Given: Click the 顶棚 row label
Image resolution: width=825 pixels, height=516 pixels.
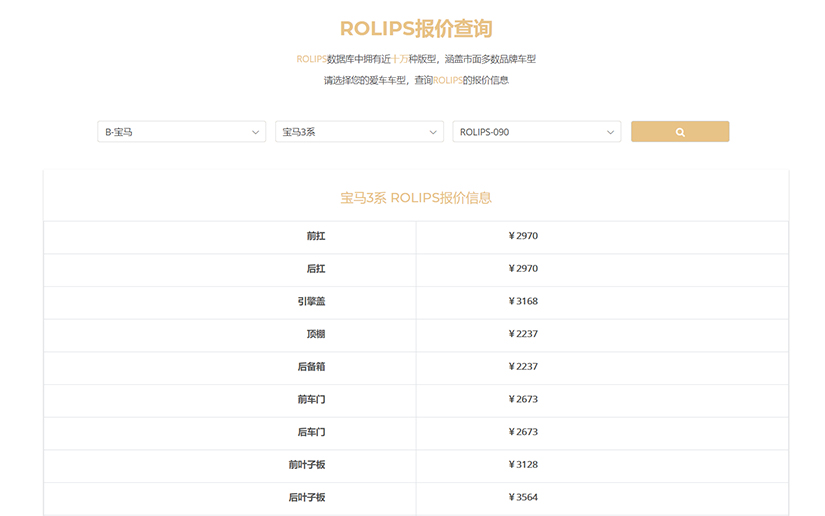Looking at the screenshot, I should coord(316,334).
